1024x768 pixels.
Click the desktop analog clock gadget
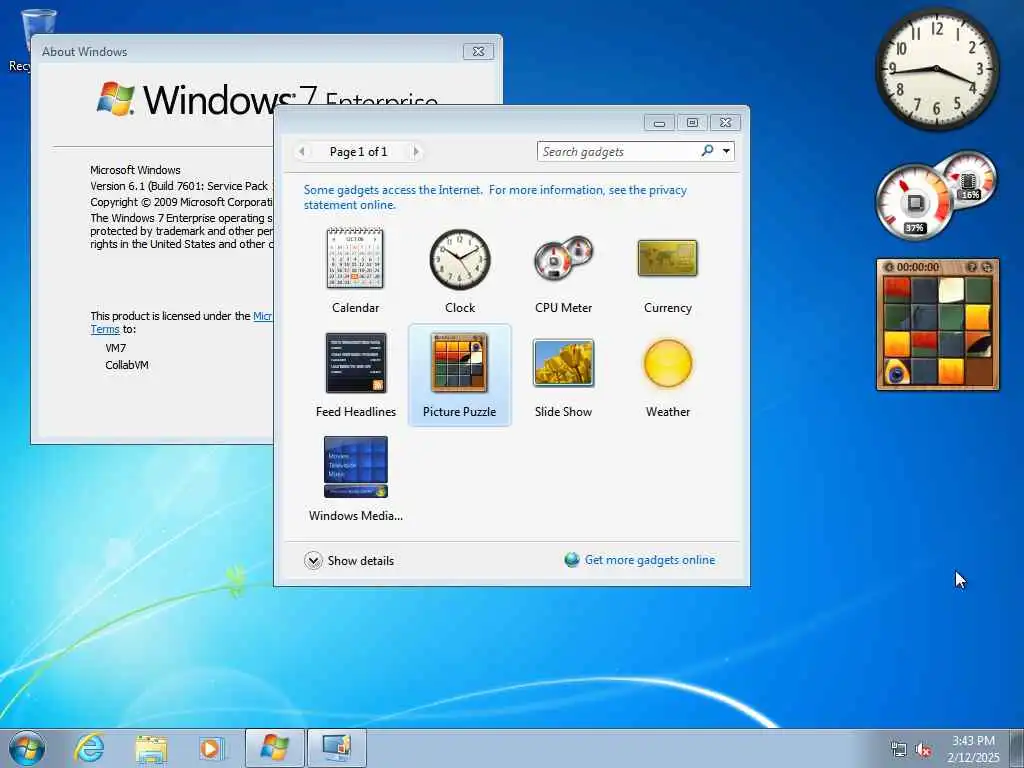pyautogui.click(x=936, y=69)
